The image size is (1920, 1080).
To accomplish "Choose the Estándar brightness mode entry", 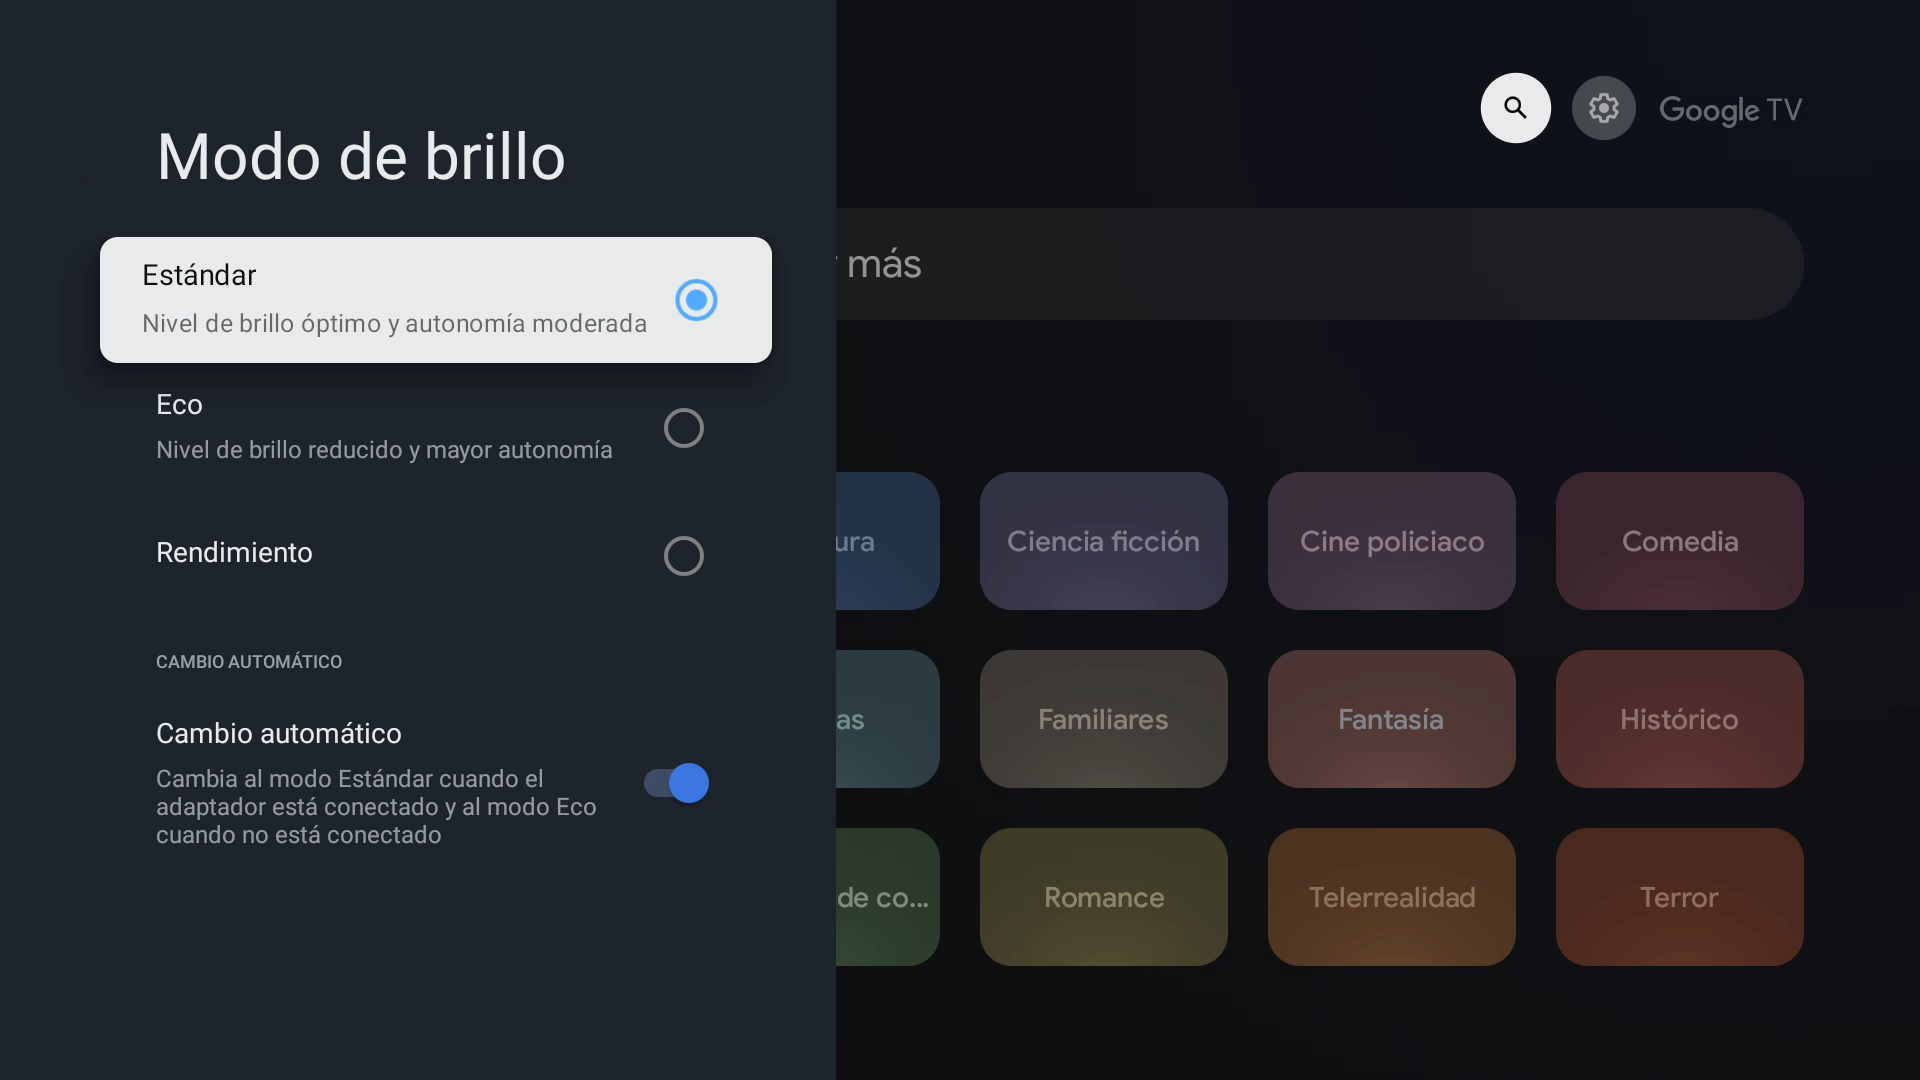I will 436,300.
